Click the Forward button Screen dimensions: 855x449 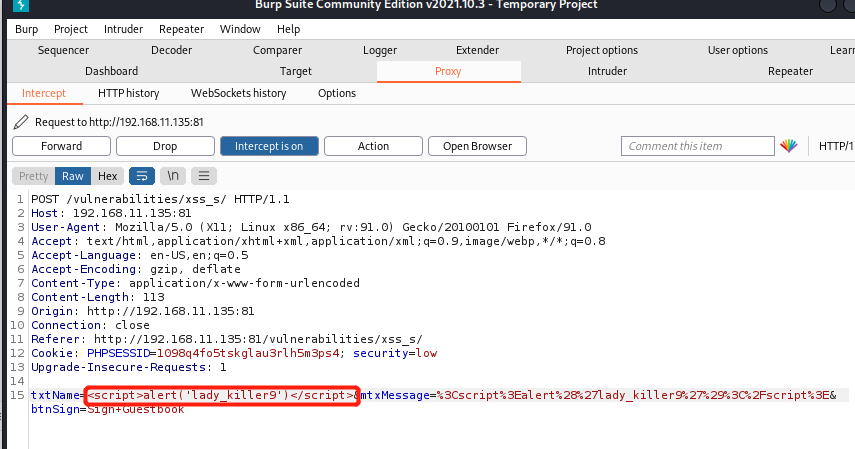[x=61, y=146]
